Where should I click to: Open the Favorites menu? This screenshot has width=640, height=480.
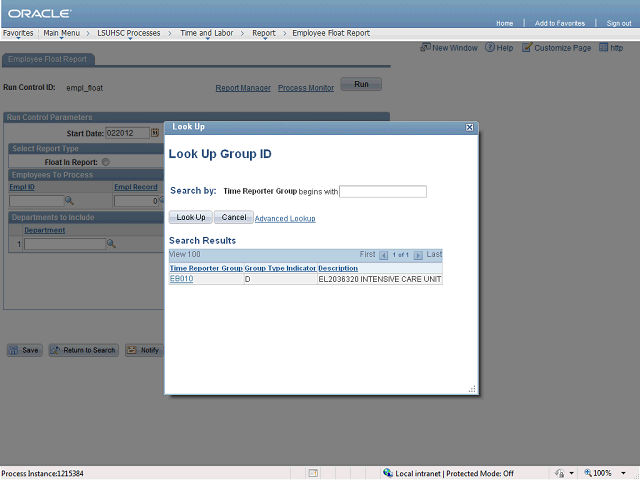(18, 33)
